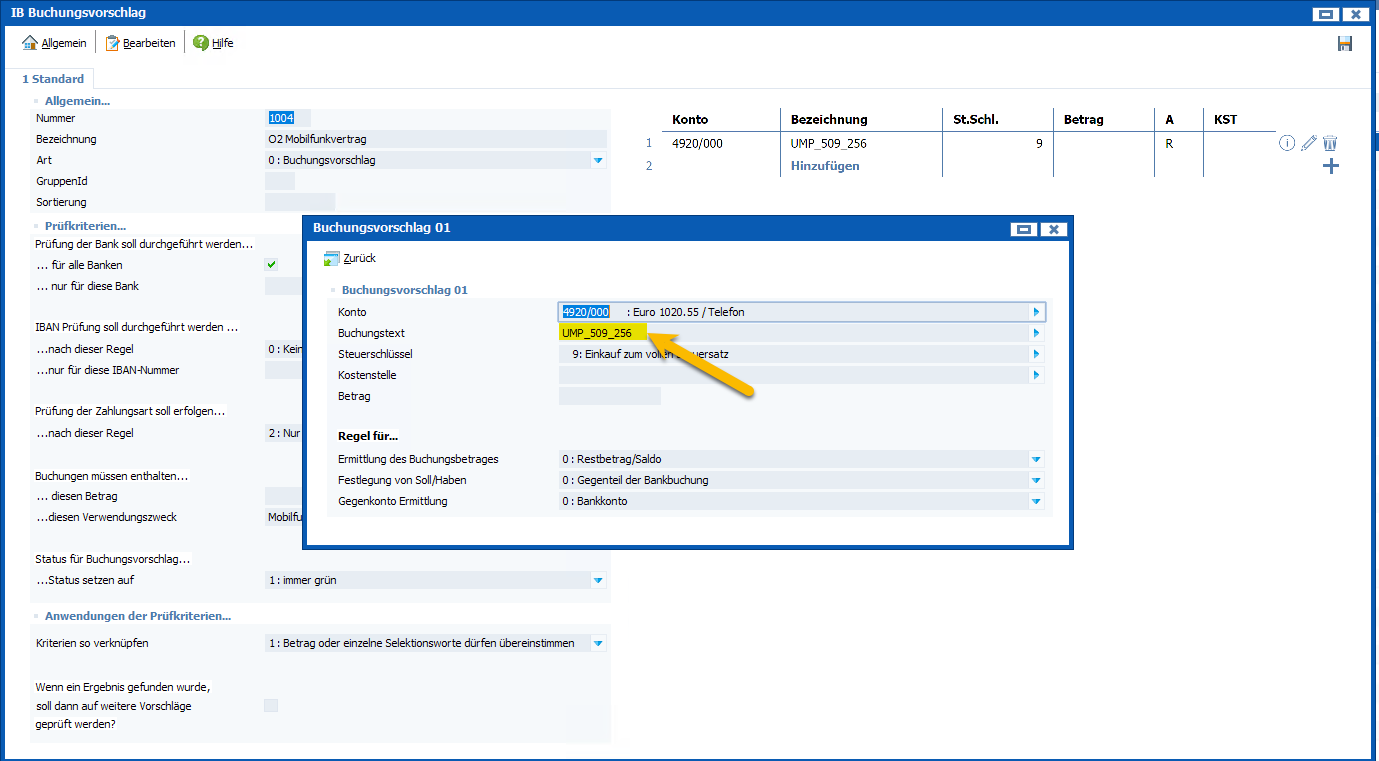This screenshot has width=1379, height=761.
Task: Enable checking for further proposals checkbox
Action: pos(271,706)
